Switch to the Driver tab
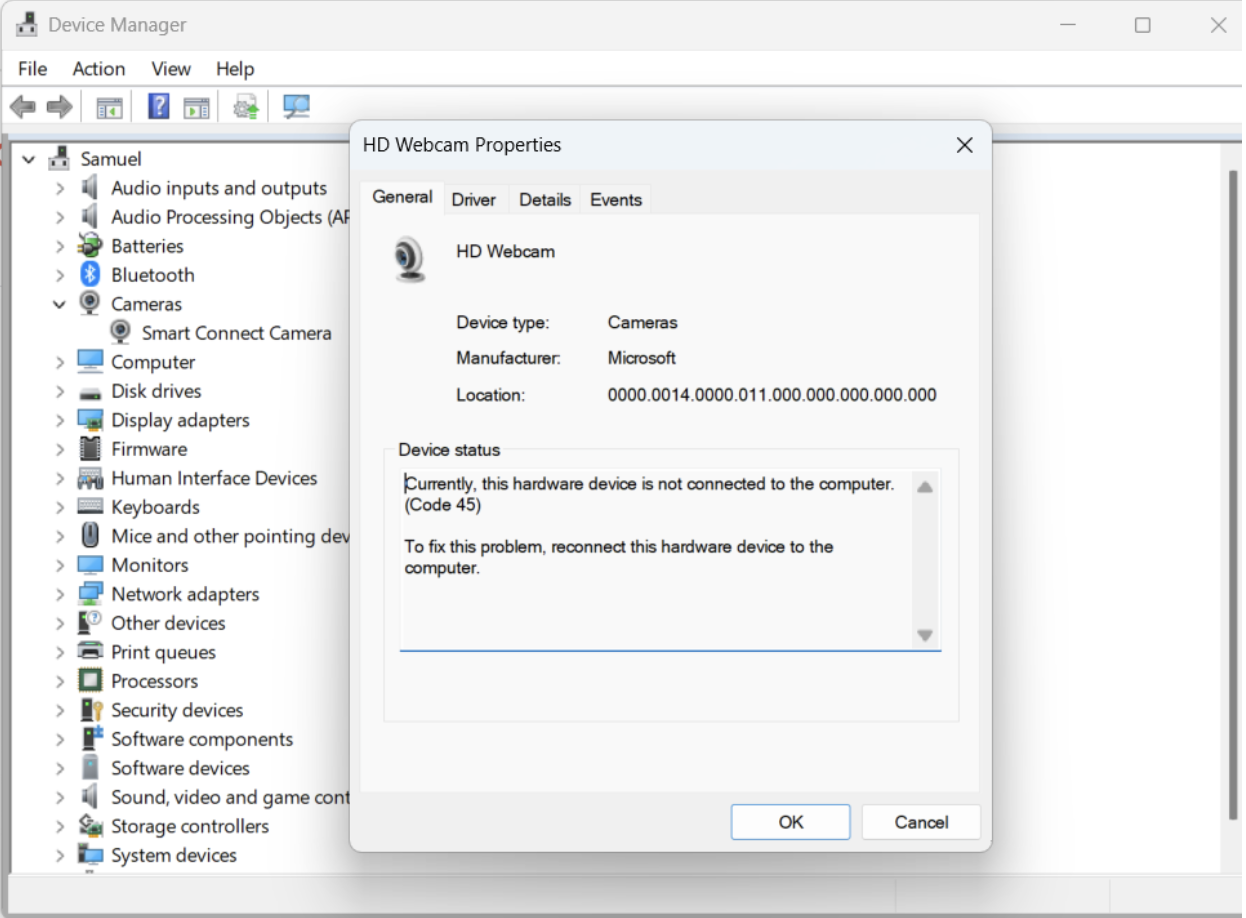Viewport: 1246px width, 918px height. [x=475, y=199]
